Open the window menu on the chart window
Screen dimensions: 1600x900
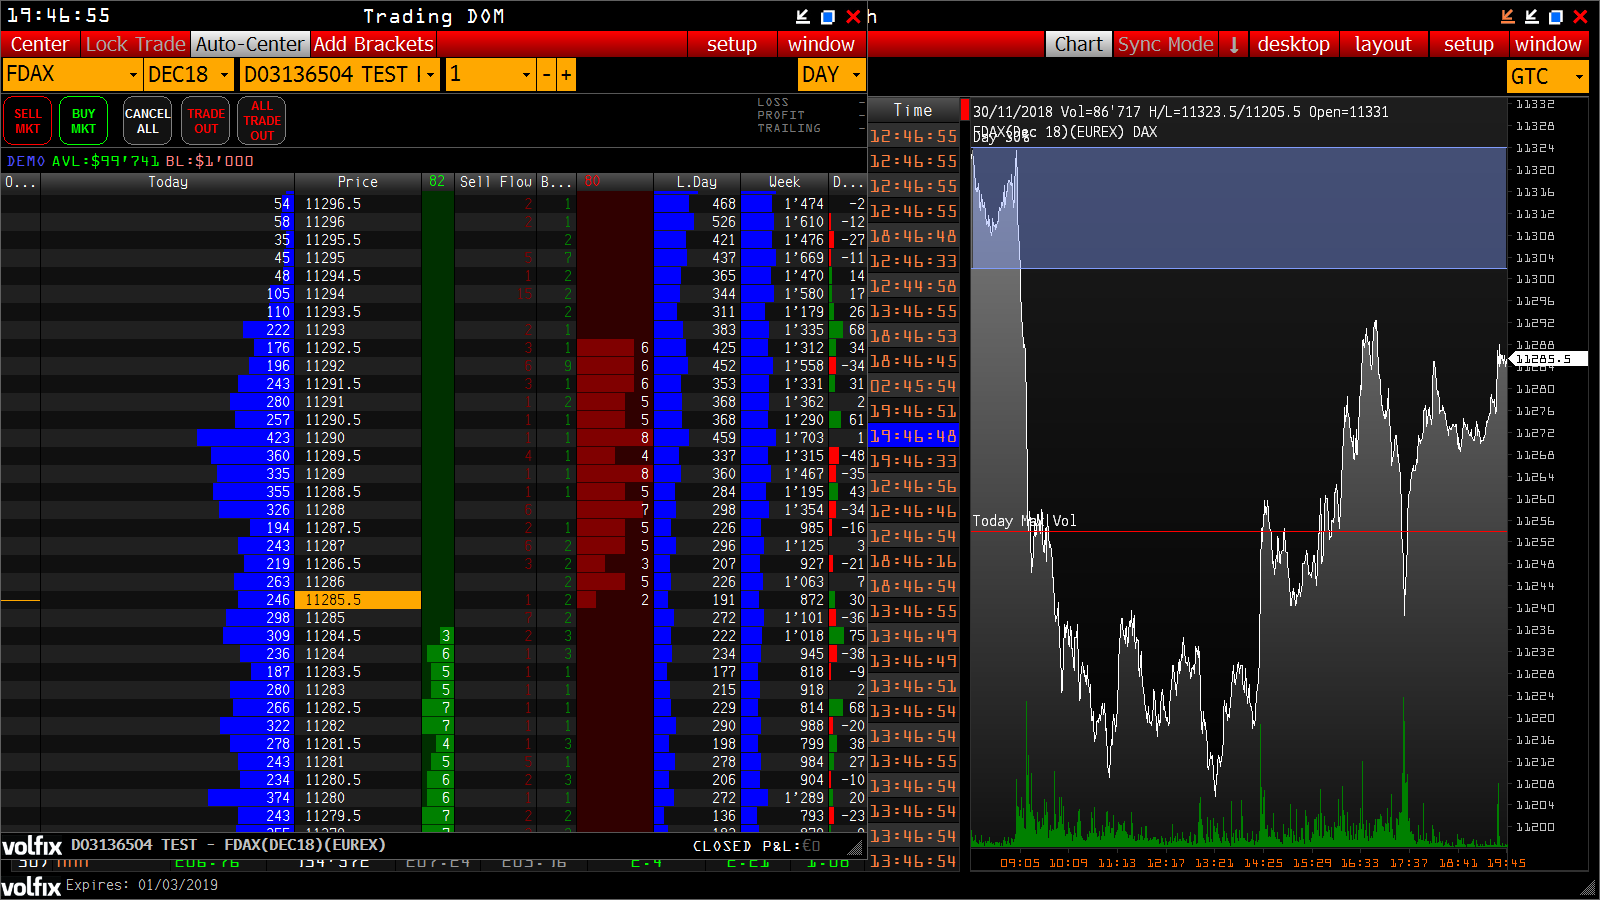pyautogui.click(x=1549, y=44)
